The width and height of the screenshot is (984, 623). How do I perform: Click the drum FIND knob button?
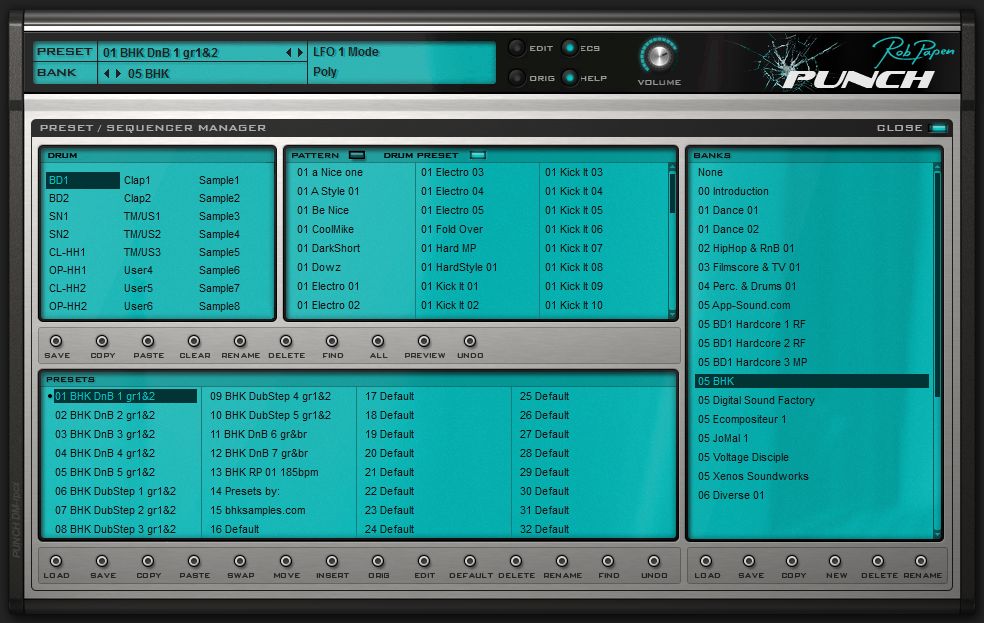pos(332,341)
